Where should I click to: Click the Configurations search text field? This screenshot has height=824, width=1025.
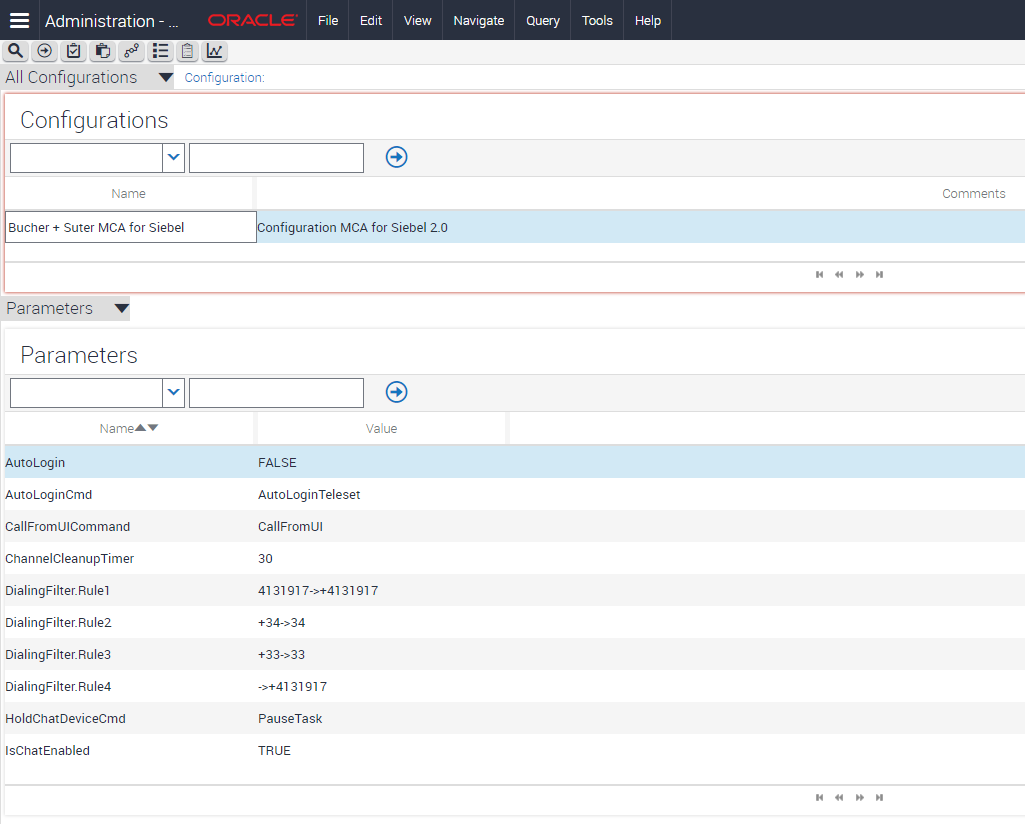click(x=276, y=157)
